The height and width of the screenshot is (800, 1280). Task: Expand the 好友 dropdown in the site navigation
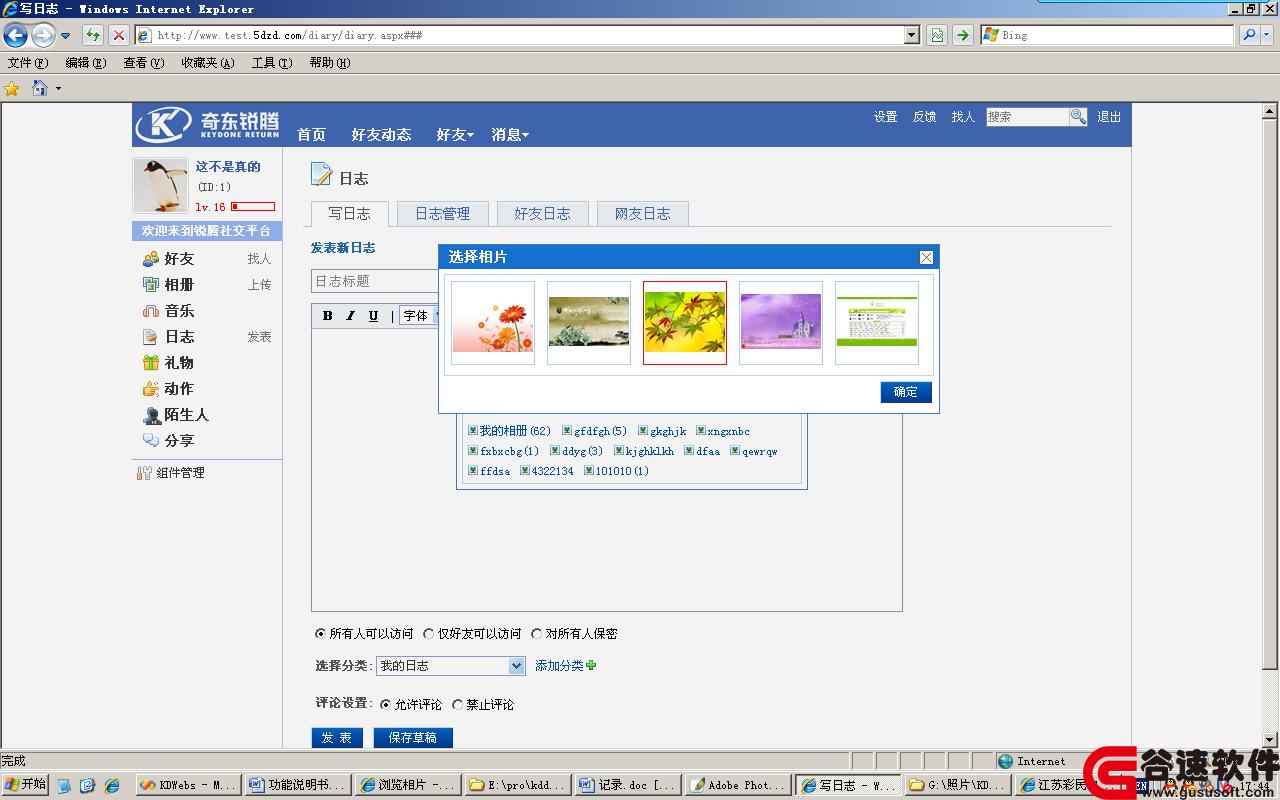tap(455, 135)
